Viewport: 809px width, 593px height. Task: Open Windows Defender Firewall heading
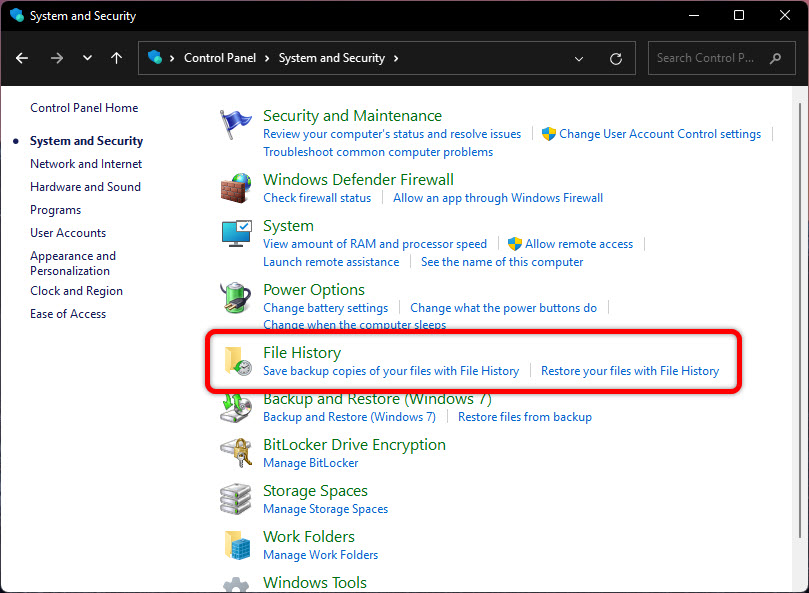(x=359, y=180)
